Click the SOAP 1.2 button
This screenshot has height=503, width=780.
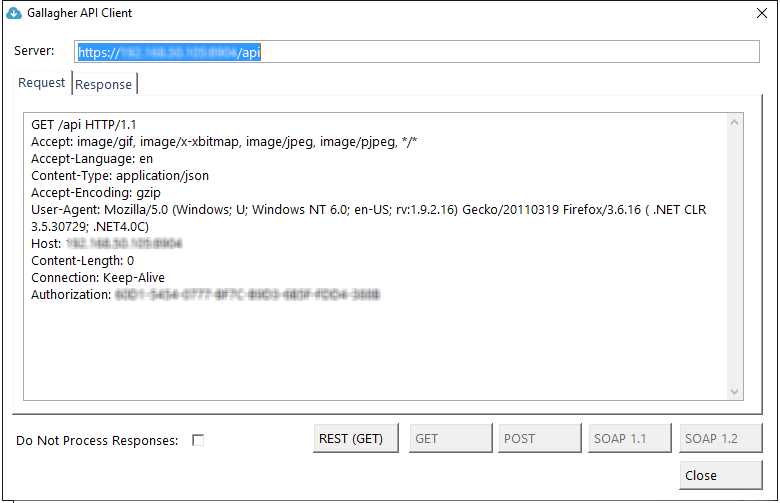(x=721, y=438)
